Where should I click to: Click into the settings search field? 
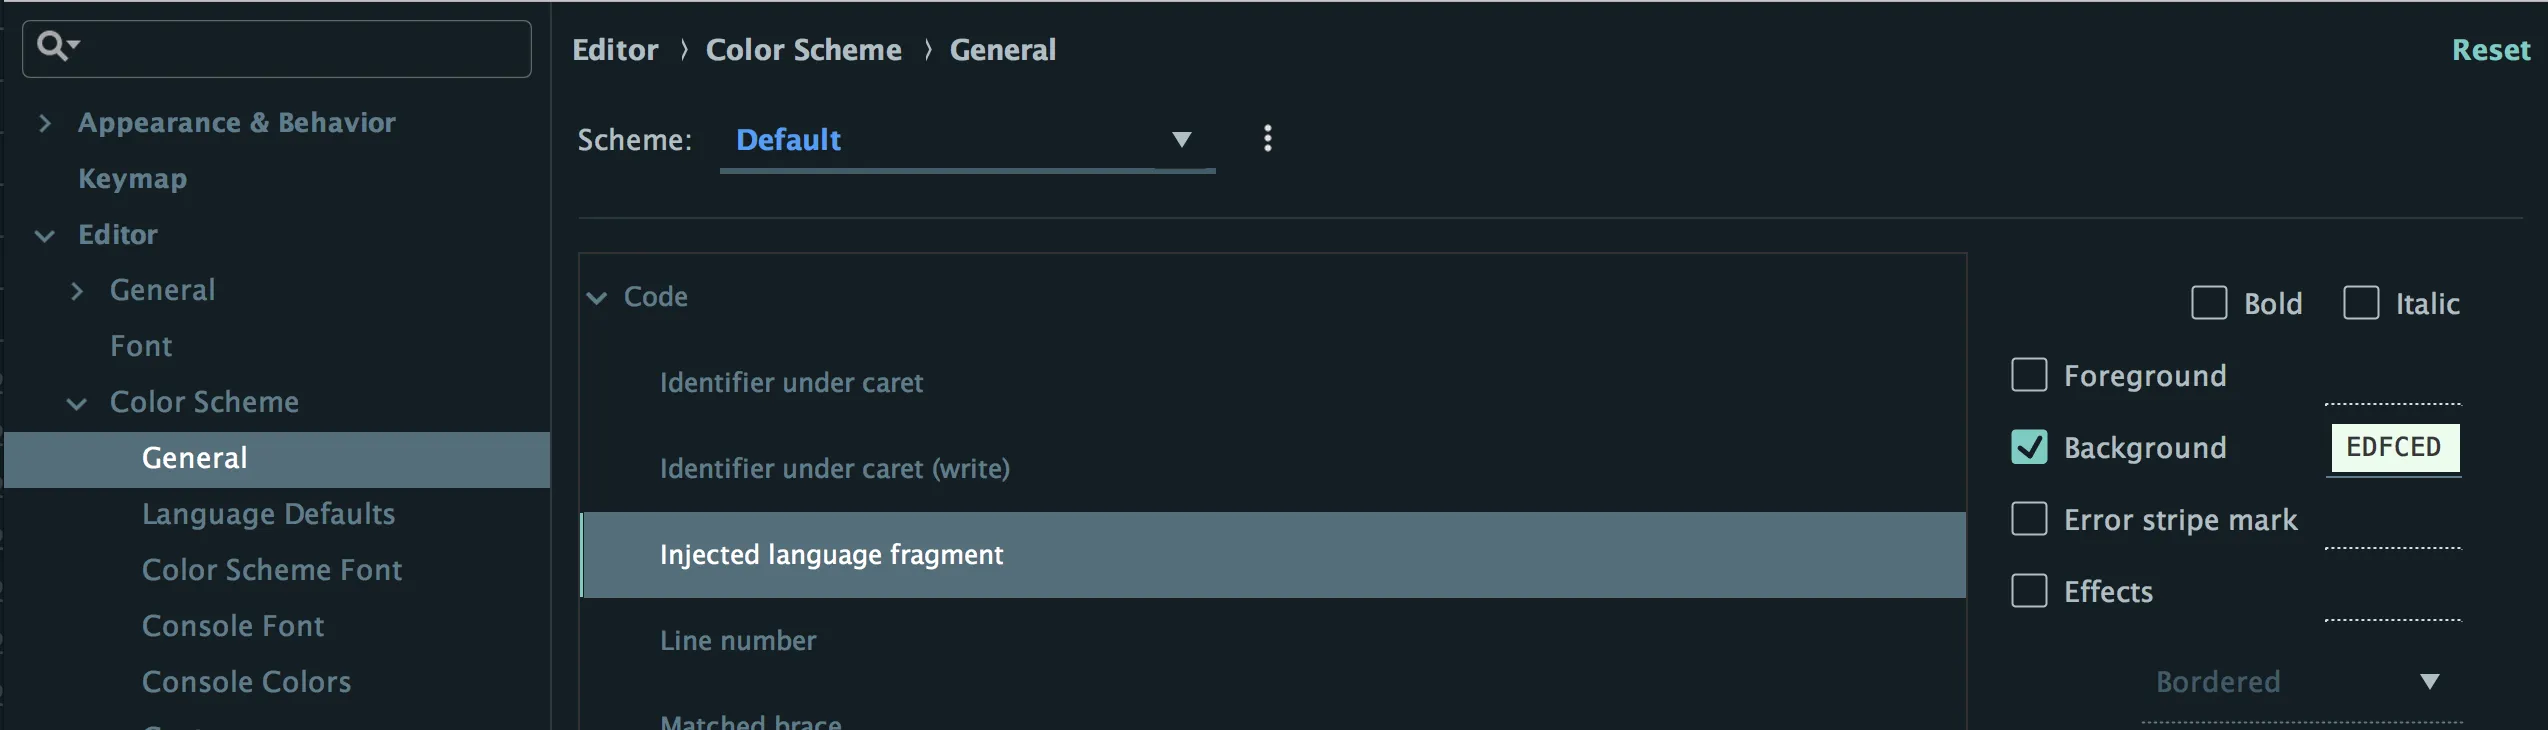[x=300, y=48]
